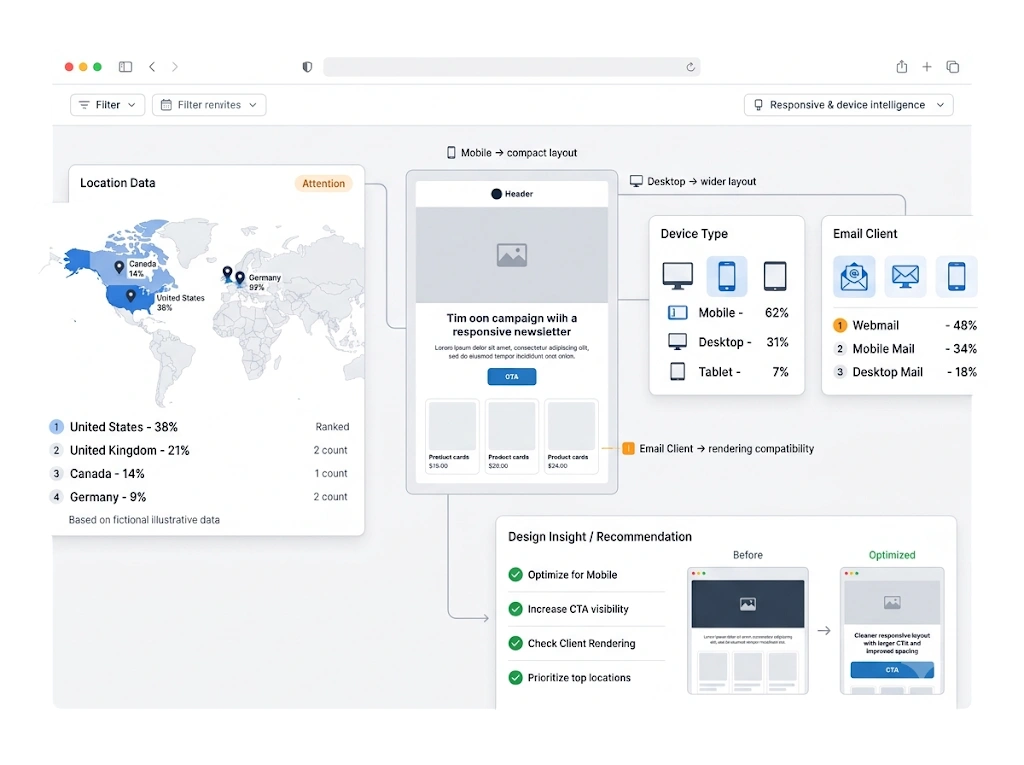Image resolution: width=1024 pixels, height=765 pixels.
Task: Open the Optimized layout thumbnail
Action: pyautogui.click(x=892, y=630)
